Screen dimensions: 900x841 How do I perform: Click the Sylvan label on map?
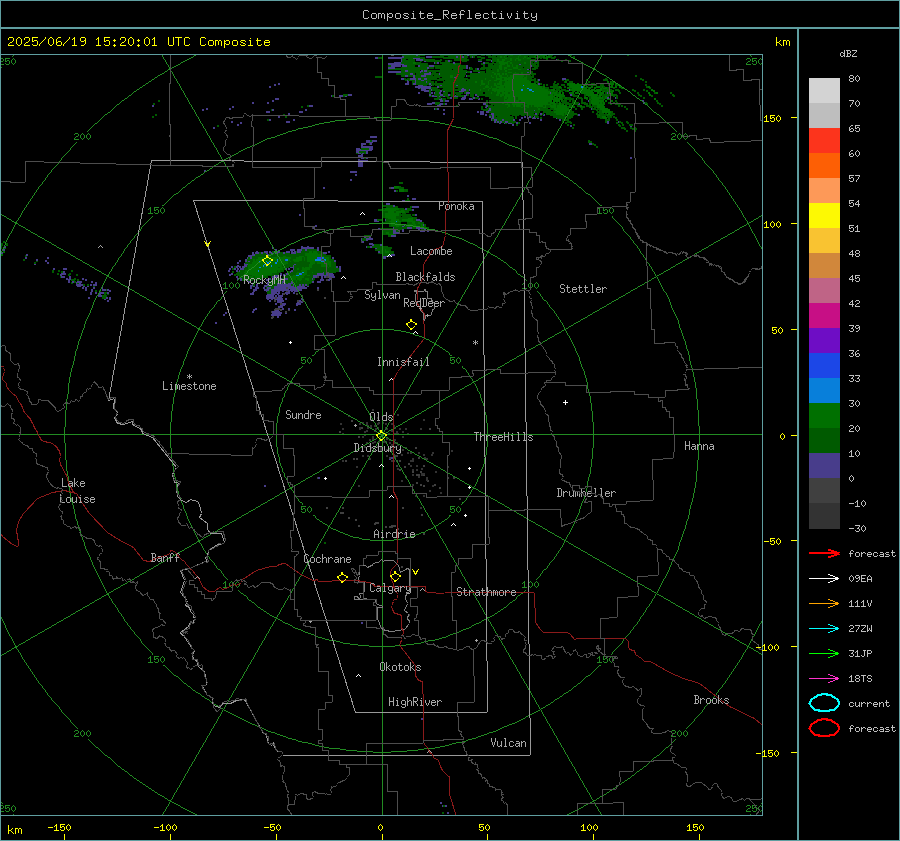point(382,295)
